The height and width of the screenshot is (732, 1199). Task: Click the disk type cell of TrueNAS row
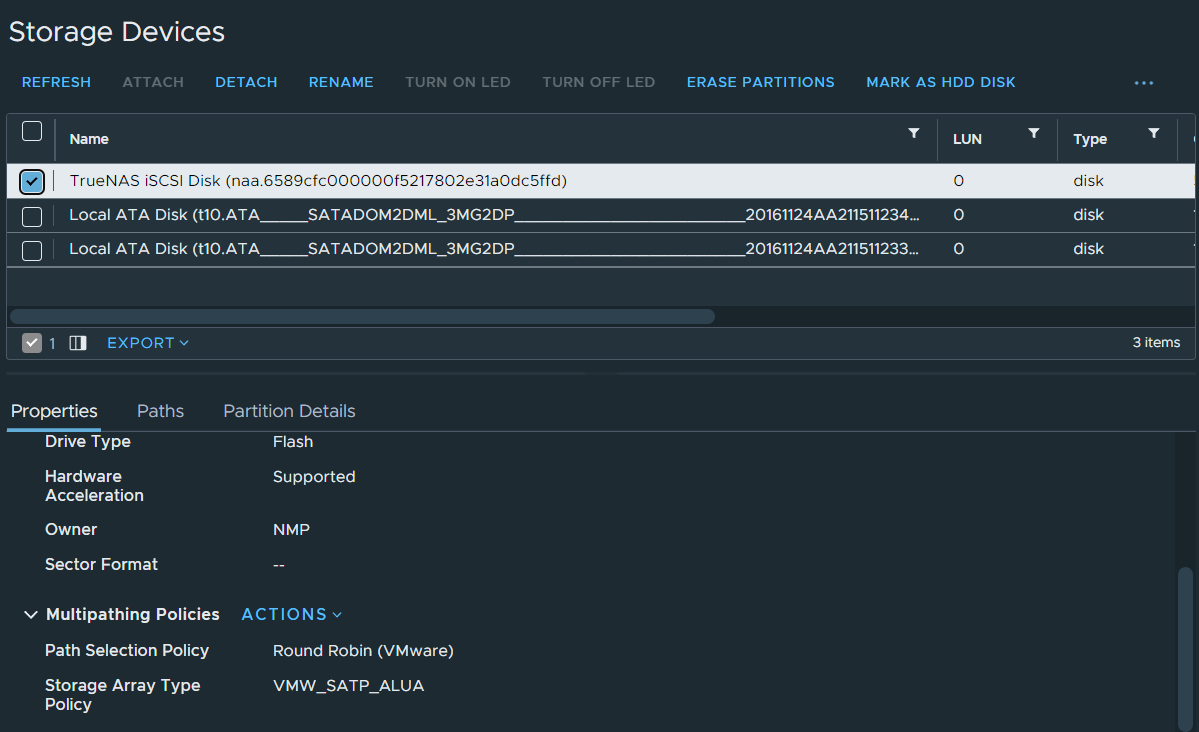coord(1088,181)
